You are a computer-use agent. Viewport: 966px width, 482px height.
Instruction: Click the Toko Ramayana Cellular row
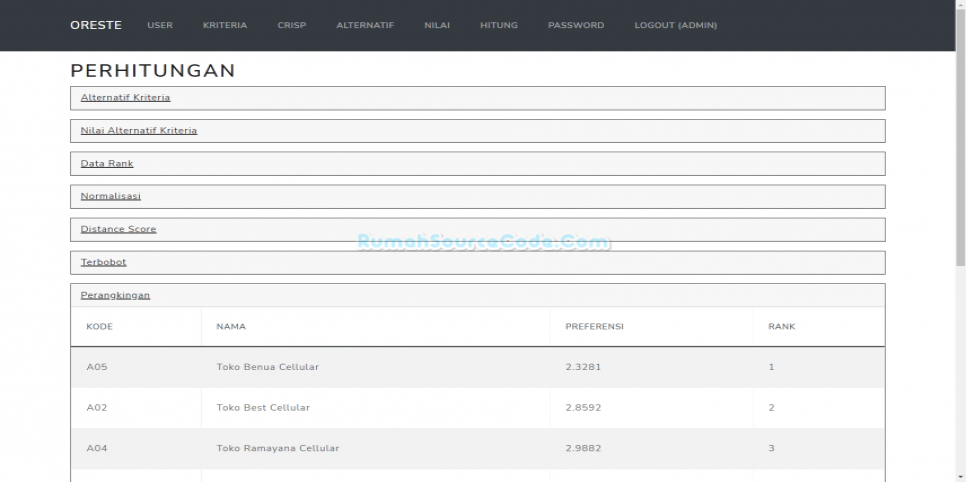click(277, 449)
